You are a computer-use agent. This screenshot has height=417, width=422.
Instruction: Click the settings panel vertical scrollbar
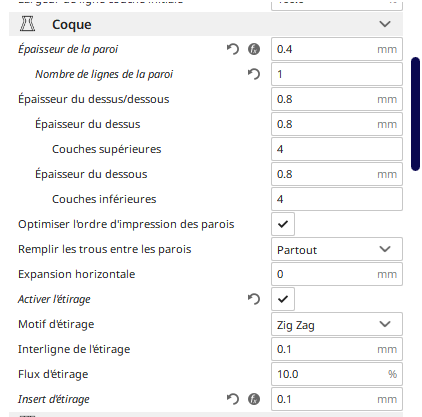(x=415, y=114)
